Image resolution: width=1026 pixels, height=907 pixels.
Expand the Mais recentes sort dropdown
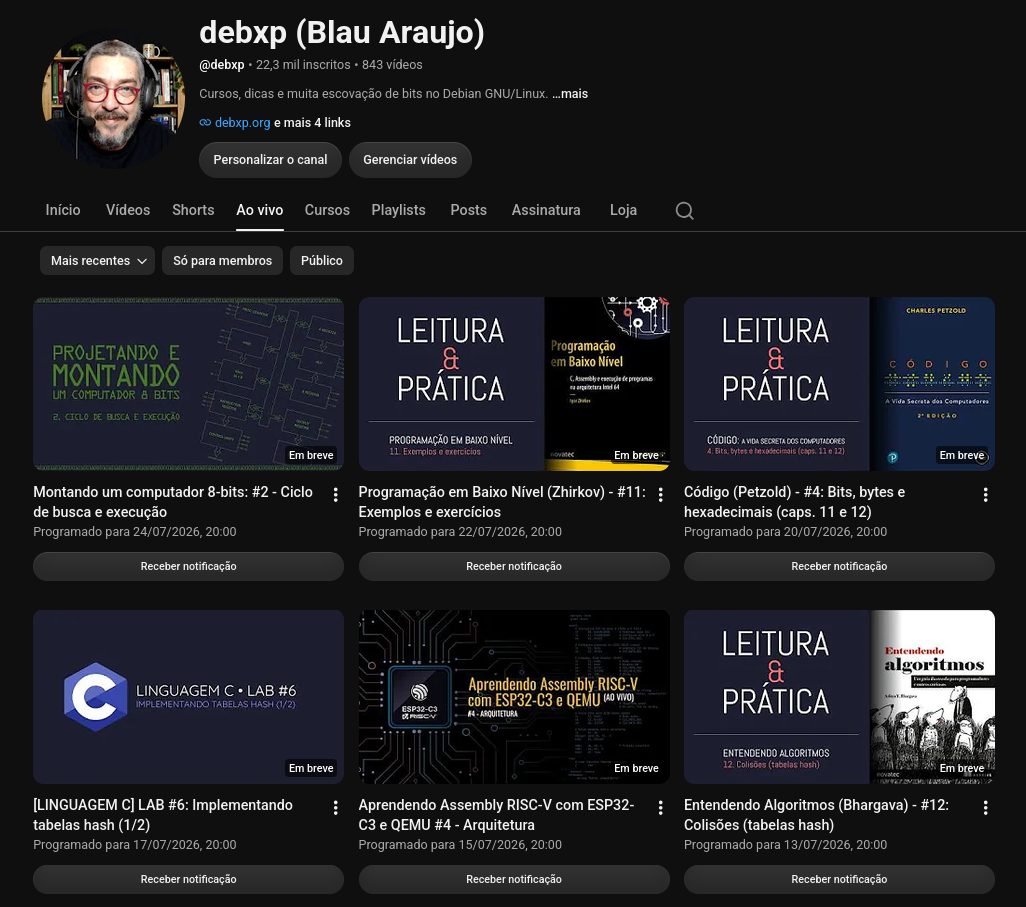pos(97,260)
